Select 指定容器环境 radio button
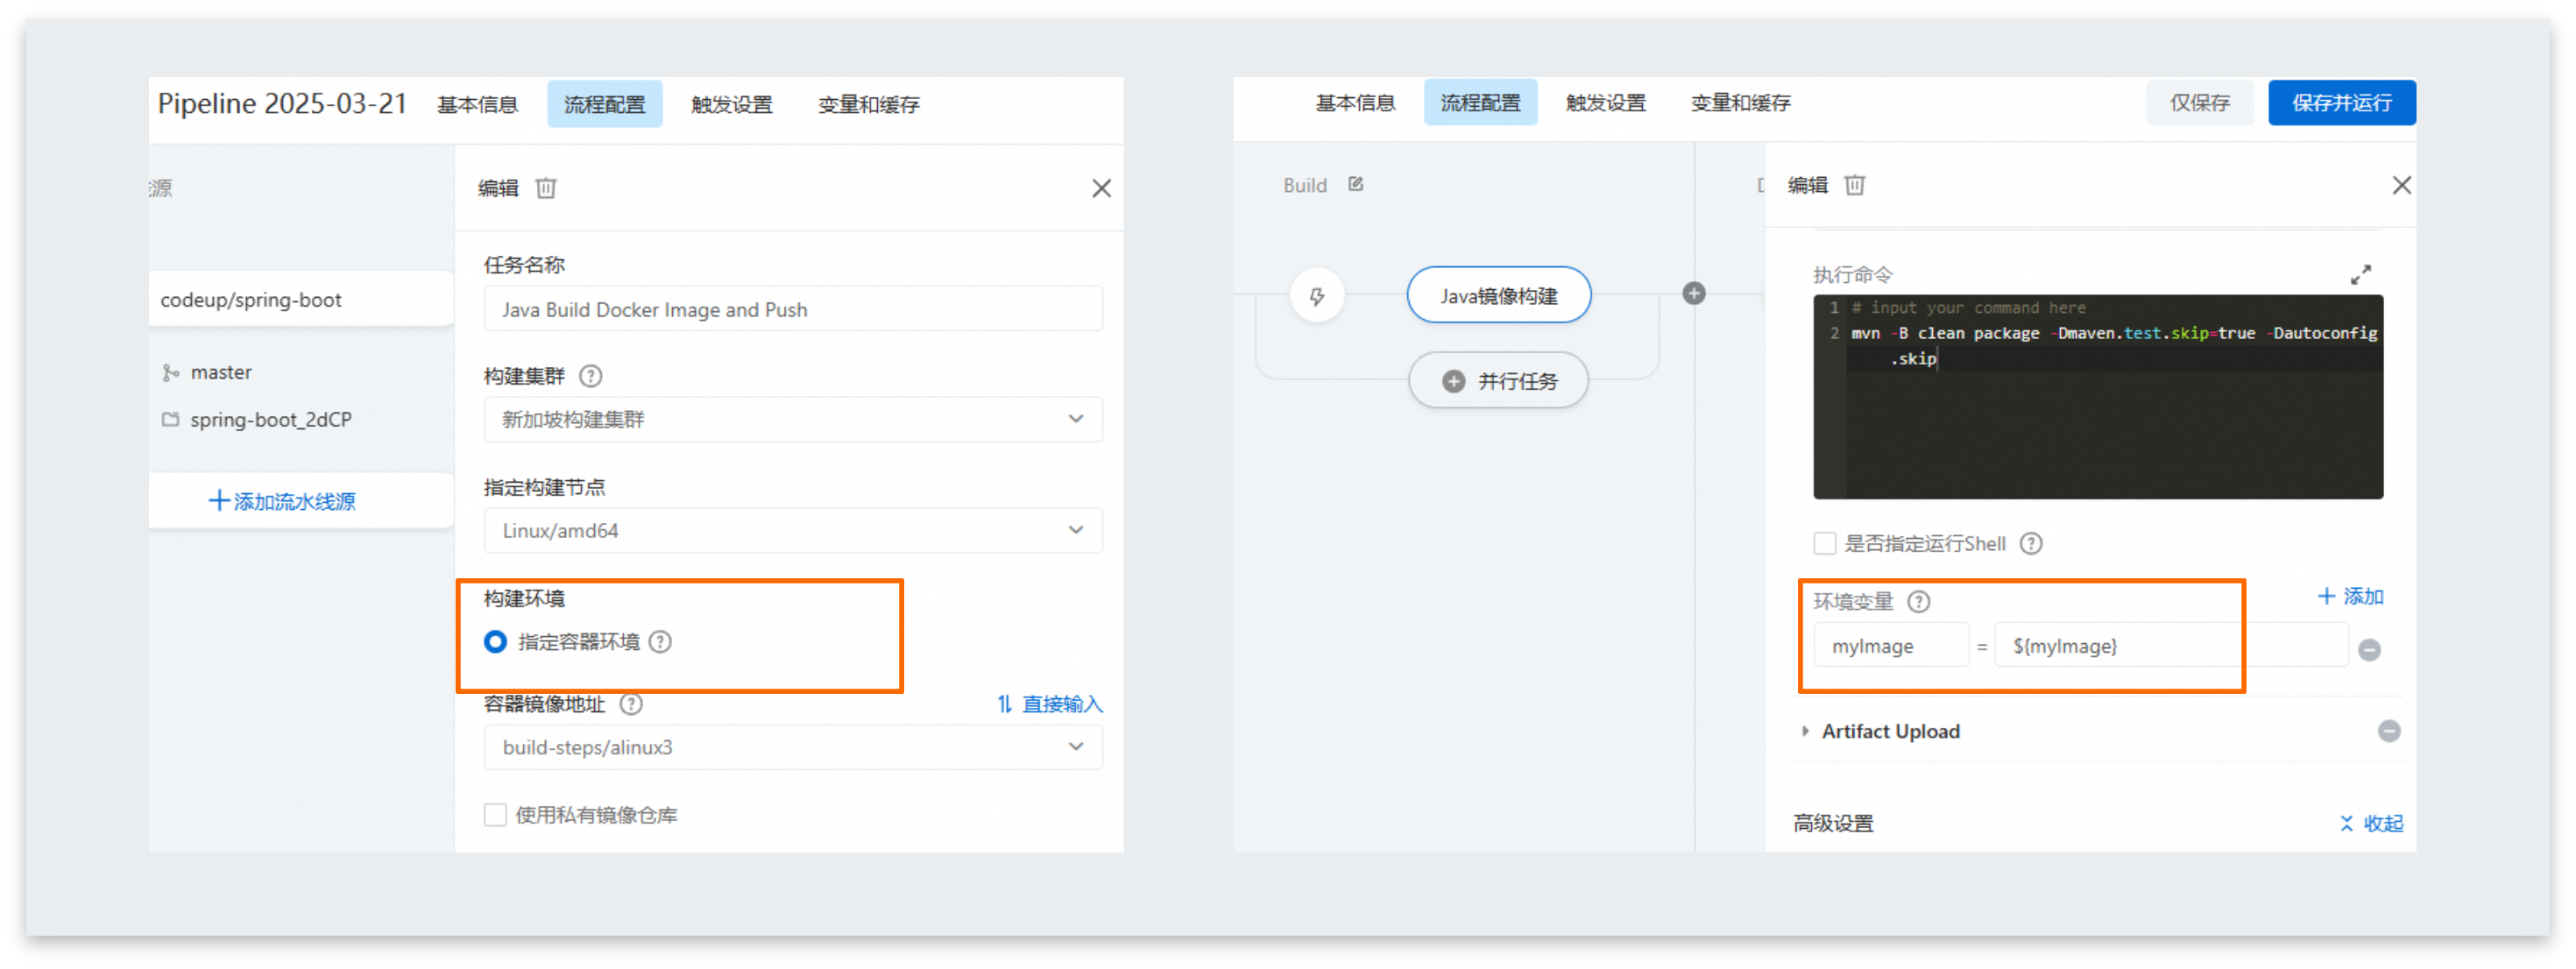The width and height of the screenshot is (2576, 969). point(495,641)
